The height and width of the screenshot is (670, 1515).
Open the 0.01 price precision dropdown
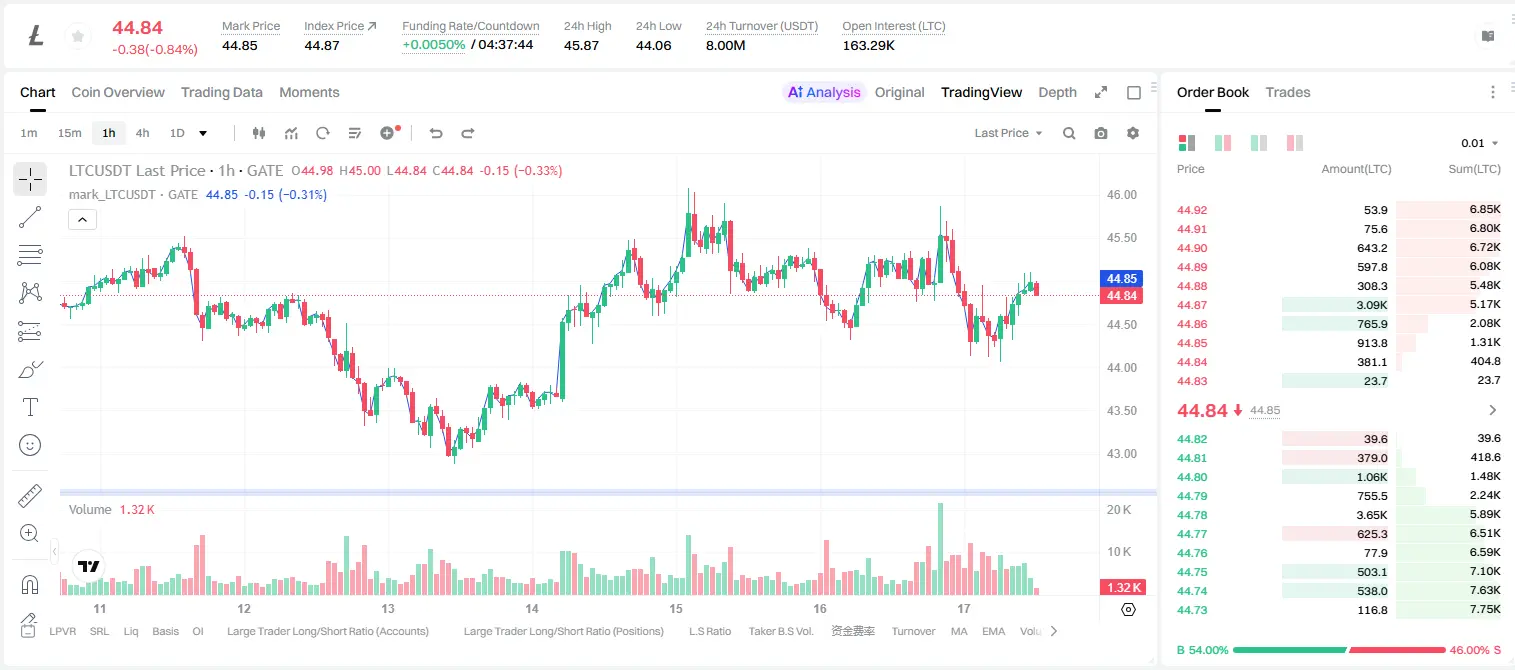coord(1480,143)
